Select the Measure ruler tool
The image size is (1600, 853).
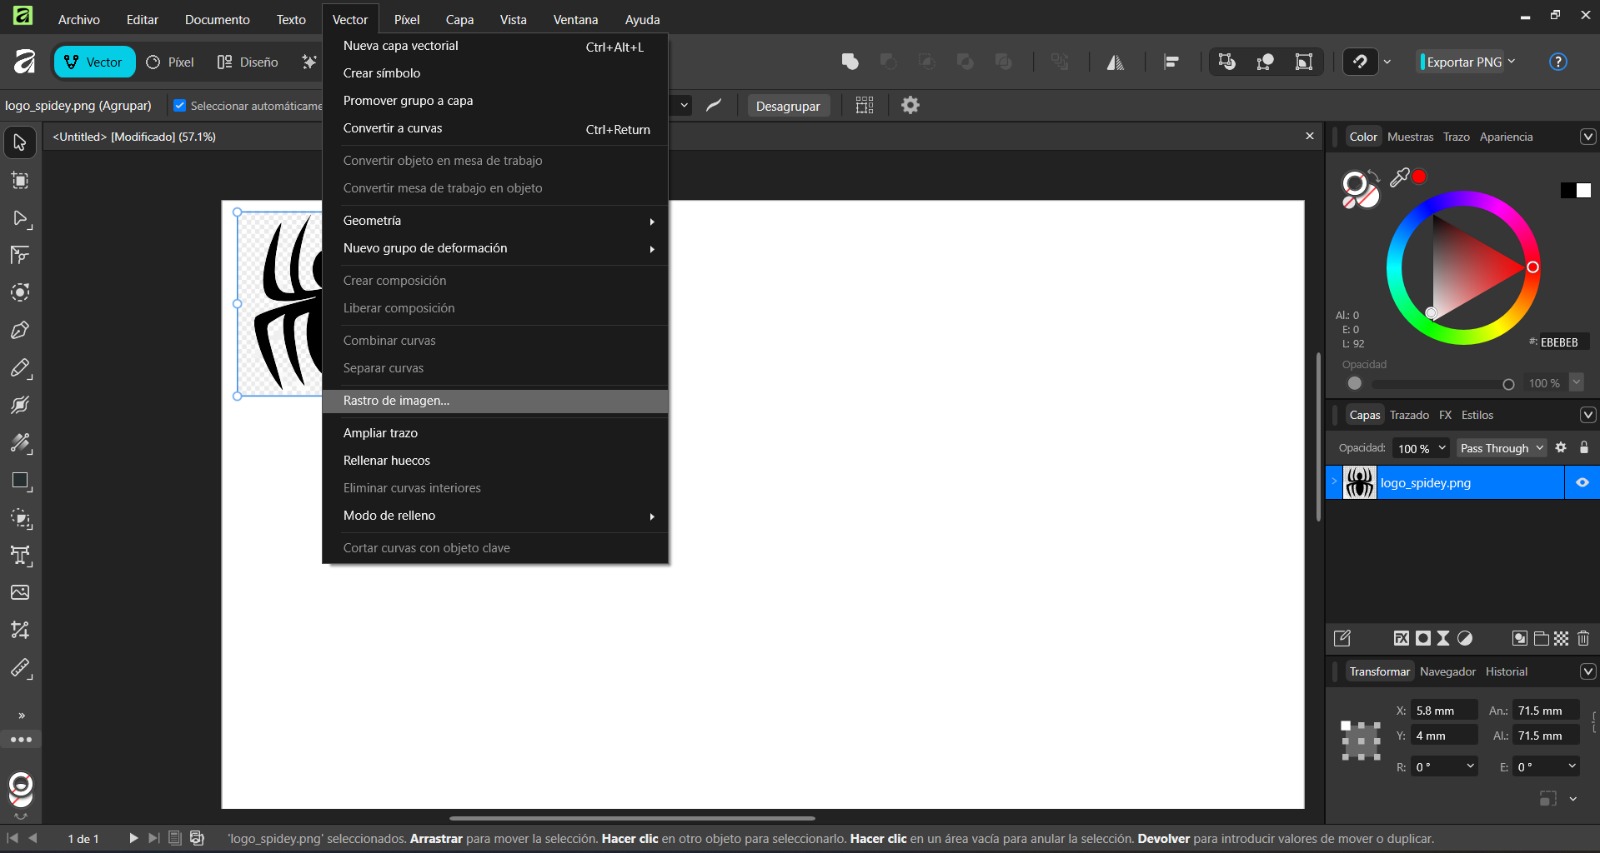tap(20, 668)
